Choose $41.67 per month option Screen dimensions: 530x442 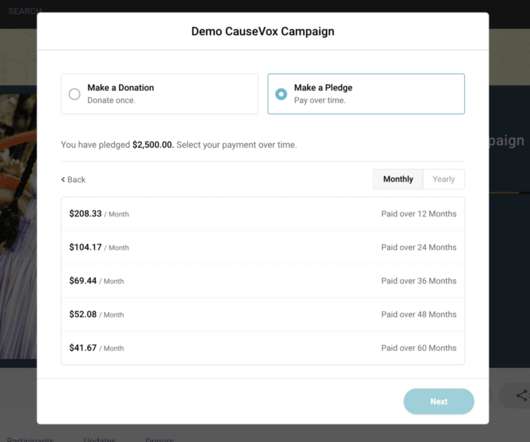click(x=263, y=348)
